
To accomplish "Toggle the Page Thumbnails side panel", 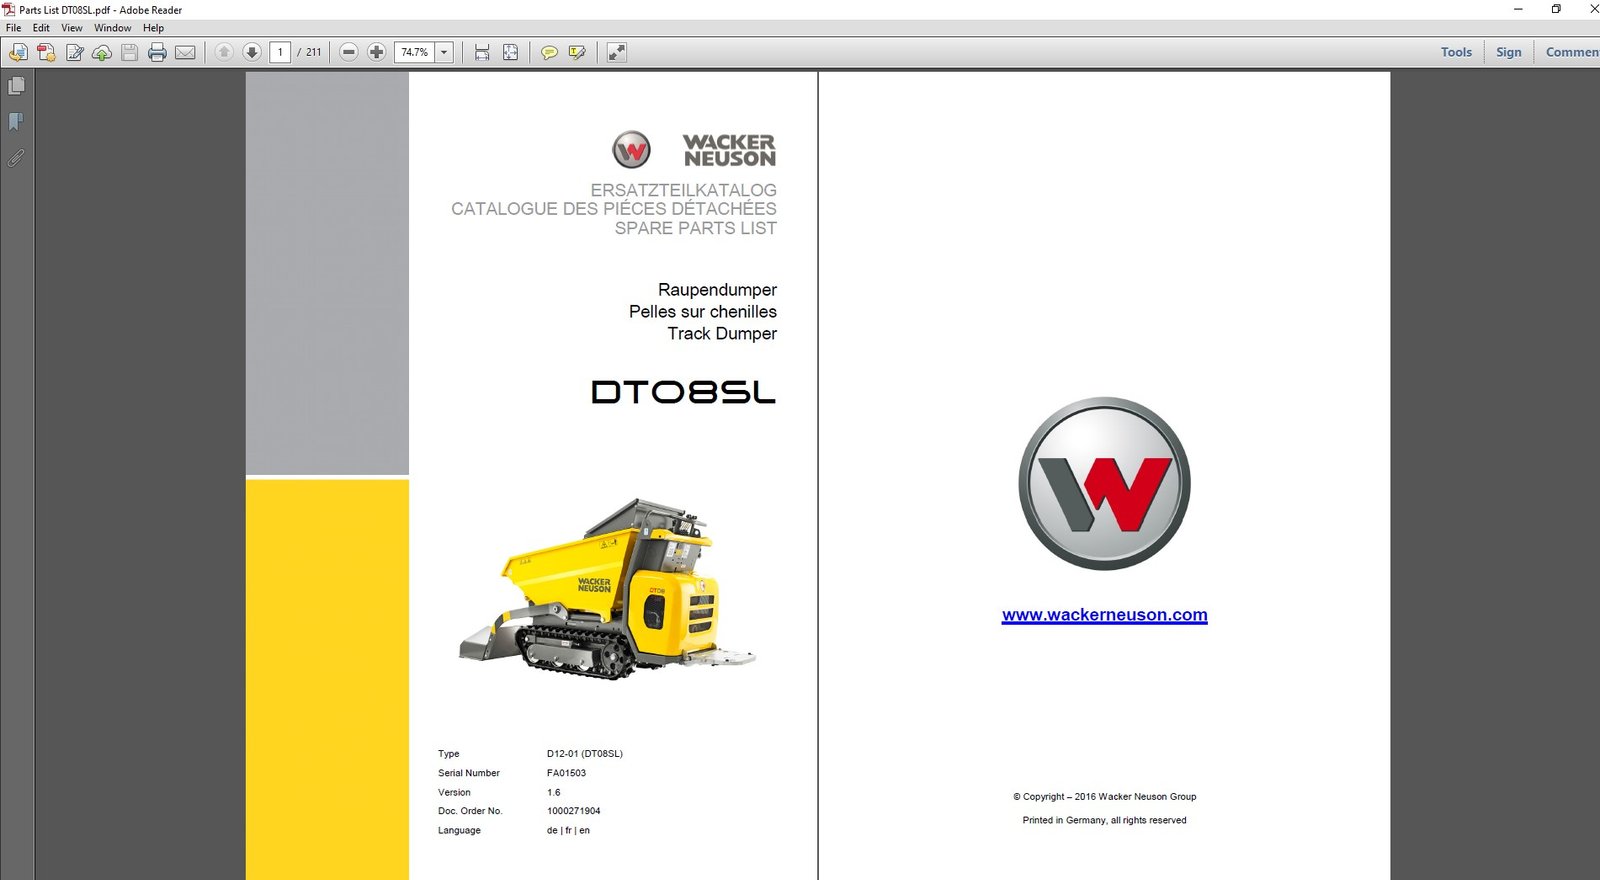I will coord(16,87).
